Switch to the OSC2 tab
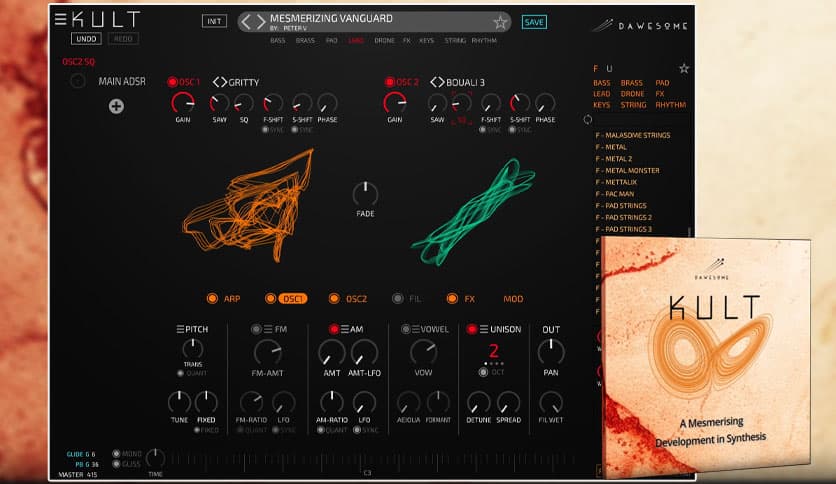836x484 pixels. tap(356, 299)
